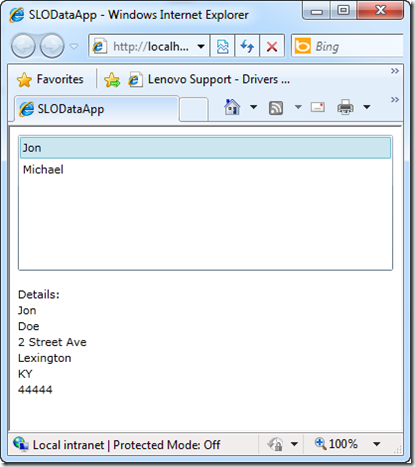Select Michael in the list
The image size is (415, 467).
click(205, 170)
